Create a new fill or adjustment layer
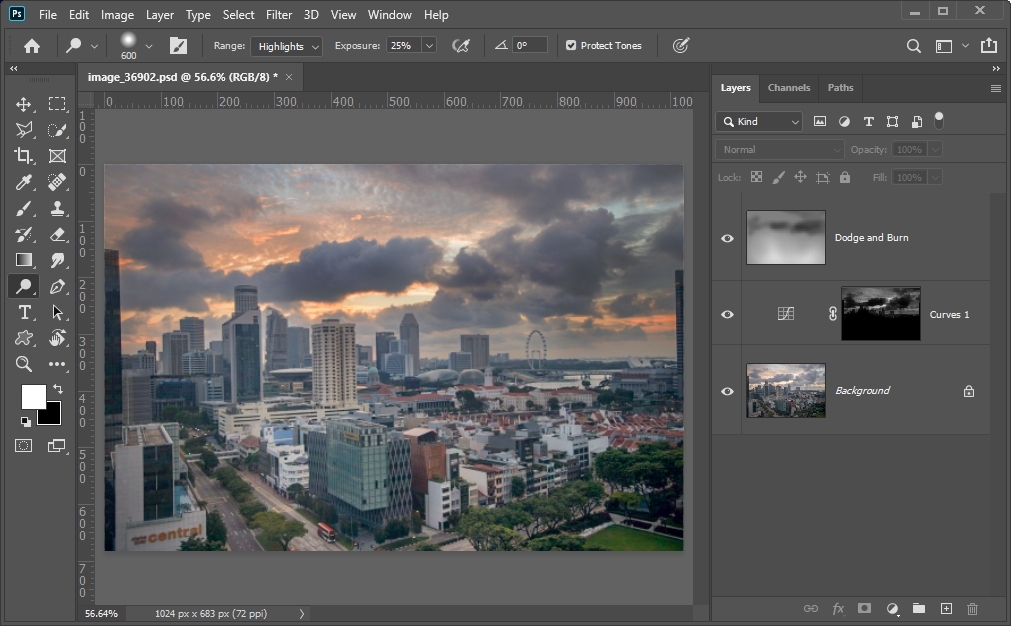Image resolution: width=1011 pixels, height=626 pixels. tap(892, 609)
